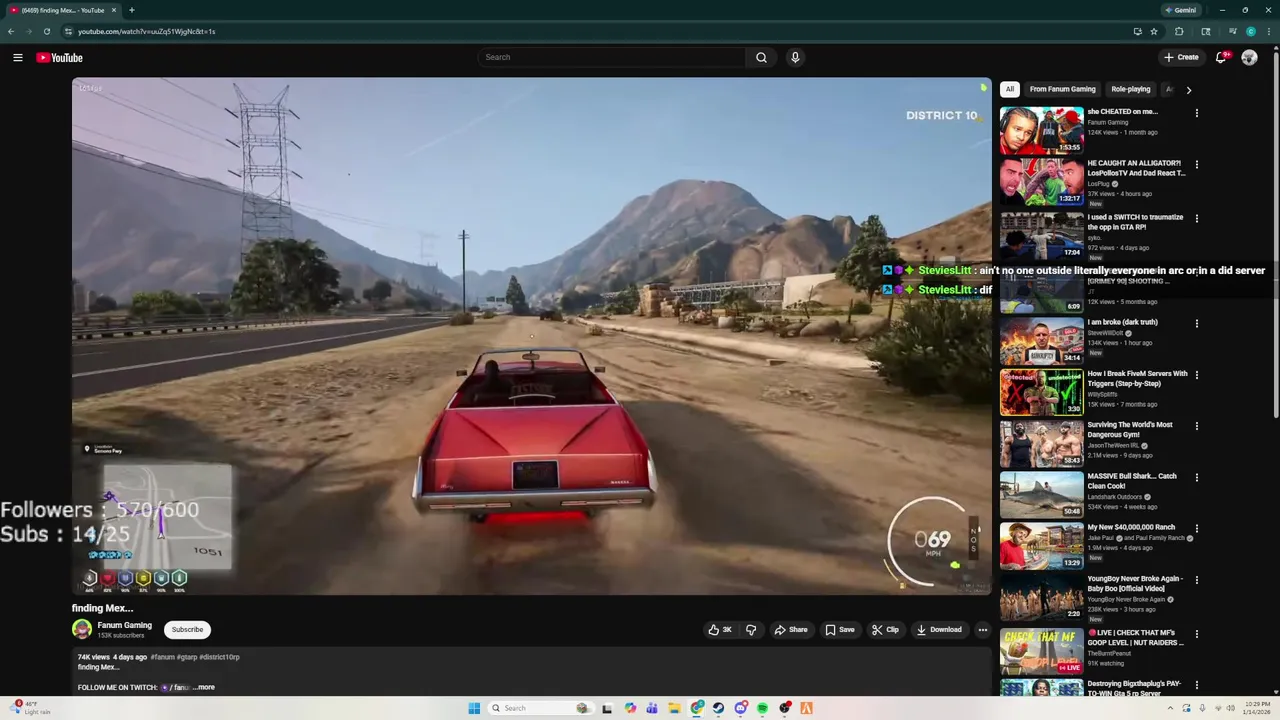Viewport: 1280px width, 720px height.
Task: Open the Windows Start menu
Action: [474, 708]
